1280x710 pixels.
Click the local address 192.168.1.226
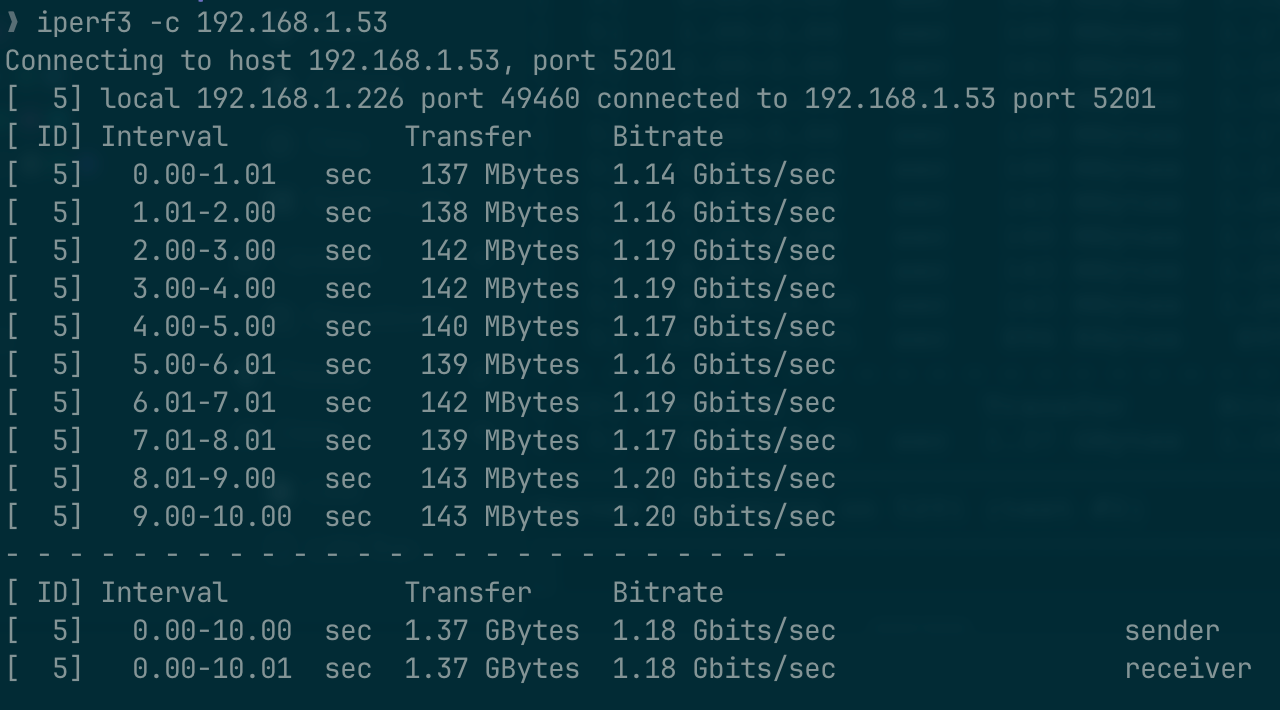coord(300,98)
